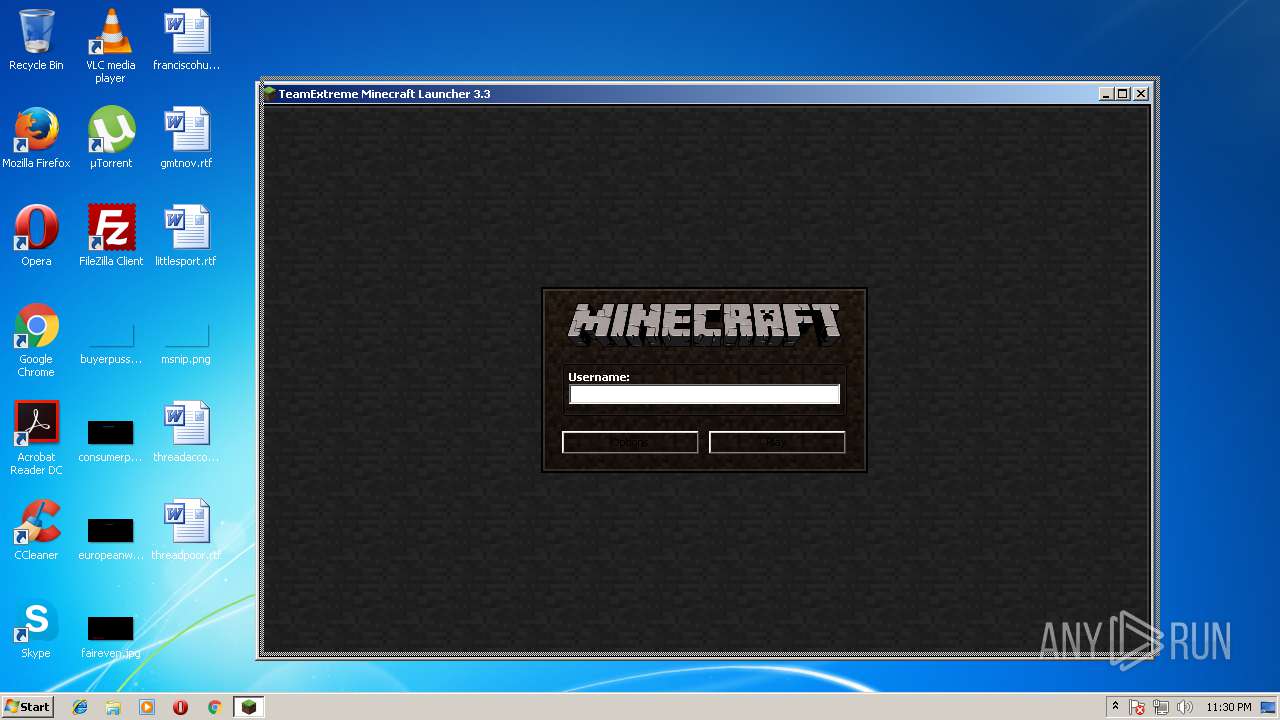Select the buyerpuss file icon
The height and width of the screenshot is (720, 1280).
(110, 340)
